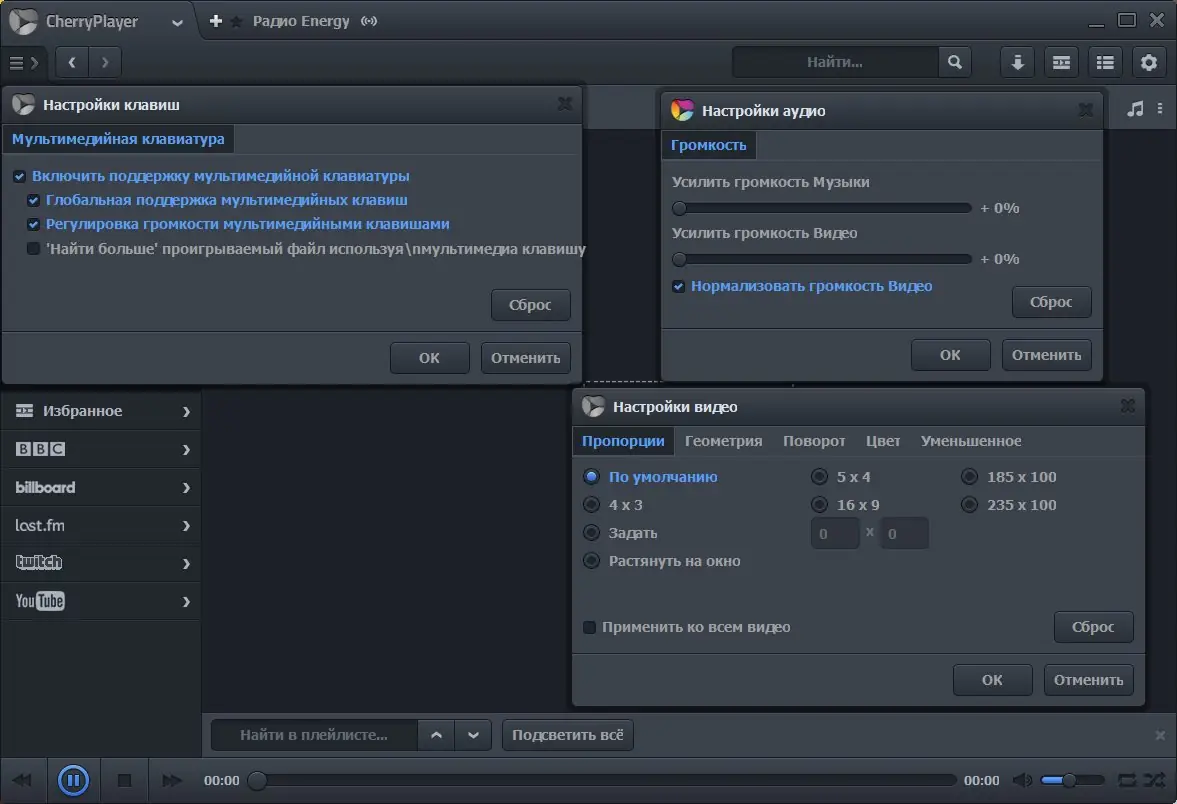Image resolution: width=1177 pixels, height=804 pixels.
Task: Check 'Применить ко всем видео'
Action: point(590,627)
